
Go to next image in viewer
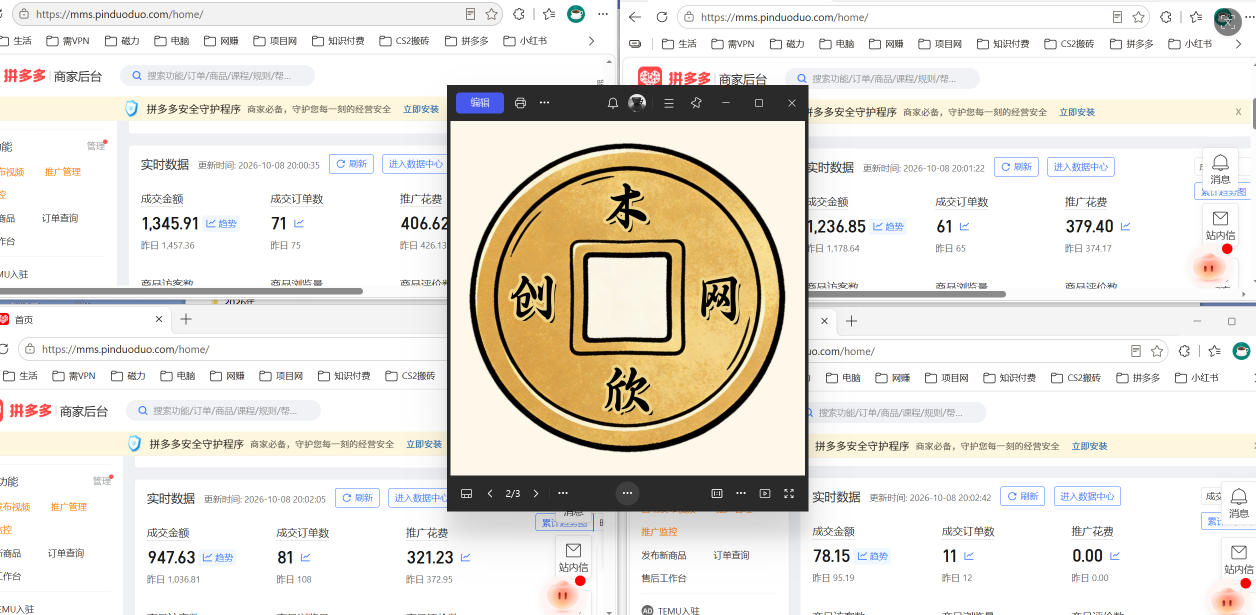coord(536,493)
